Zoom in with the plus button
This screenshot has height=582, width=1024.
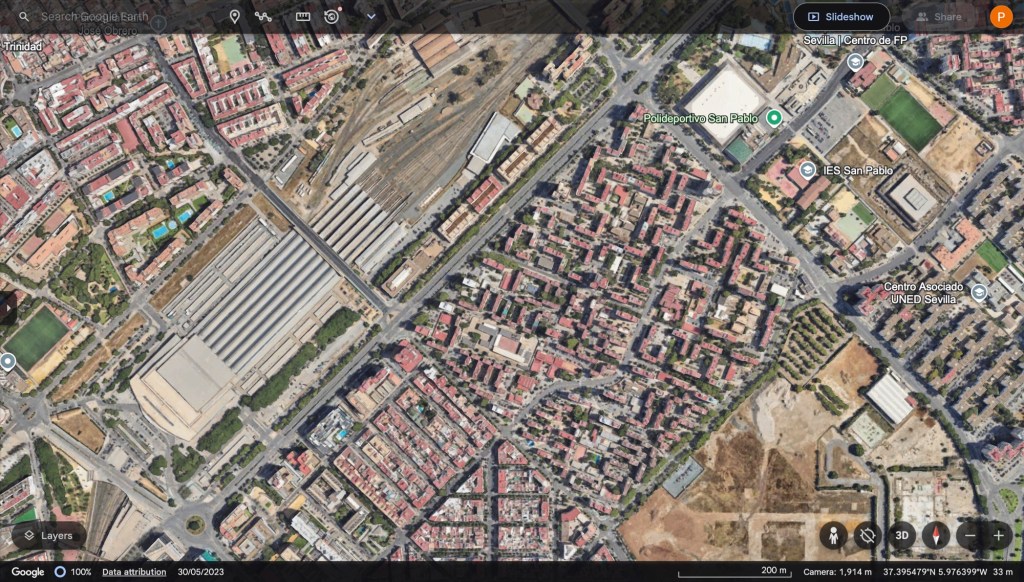pyautogui.click(x=999, y=536)
